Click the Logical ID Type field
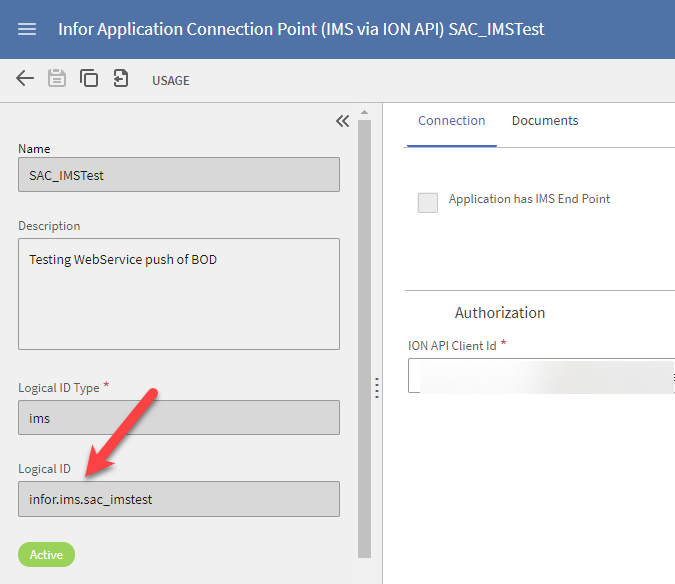Viewport: 675px width, 584px height. (x=179, y=418)
